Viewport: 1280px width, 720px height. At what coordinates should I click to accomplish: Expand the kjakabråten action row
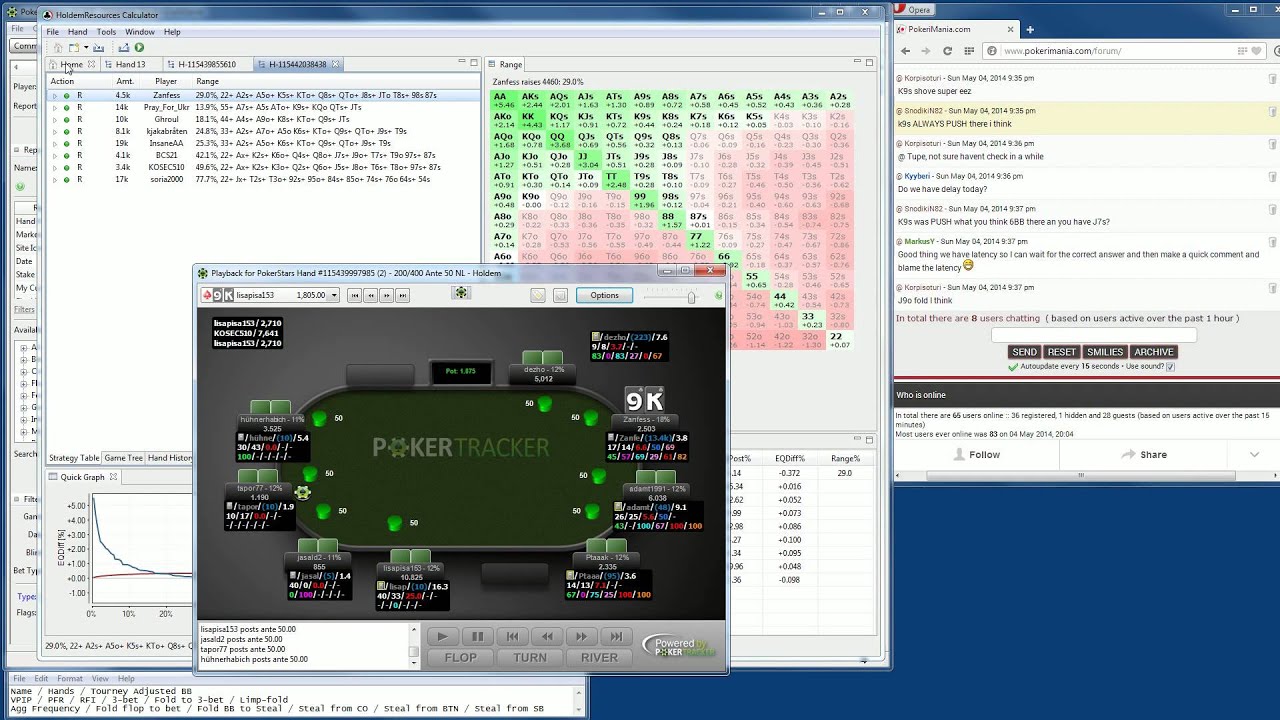(55, 132)
